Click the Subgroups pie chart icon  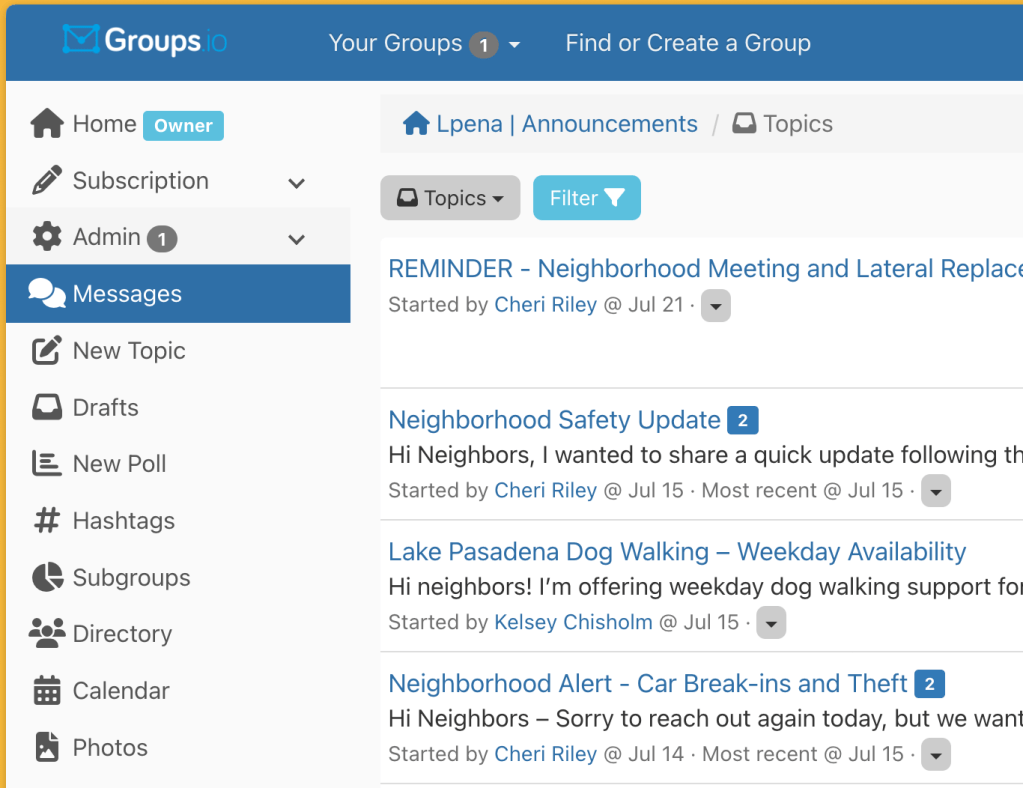[x=47, y=578]
